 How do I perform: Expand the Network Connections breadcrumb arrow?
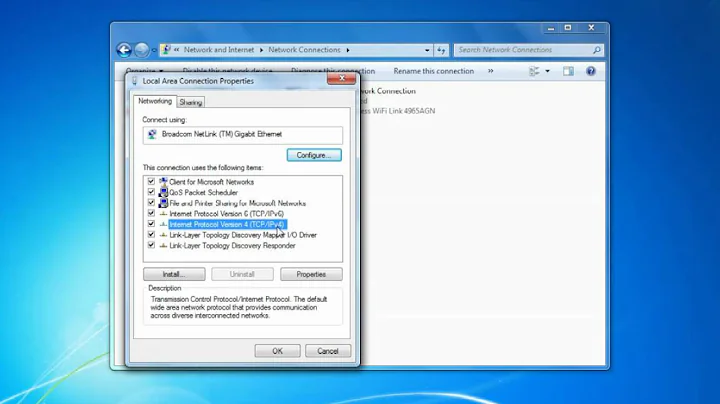348,50
